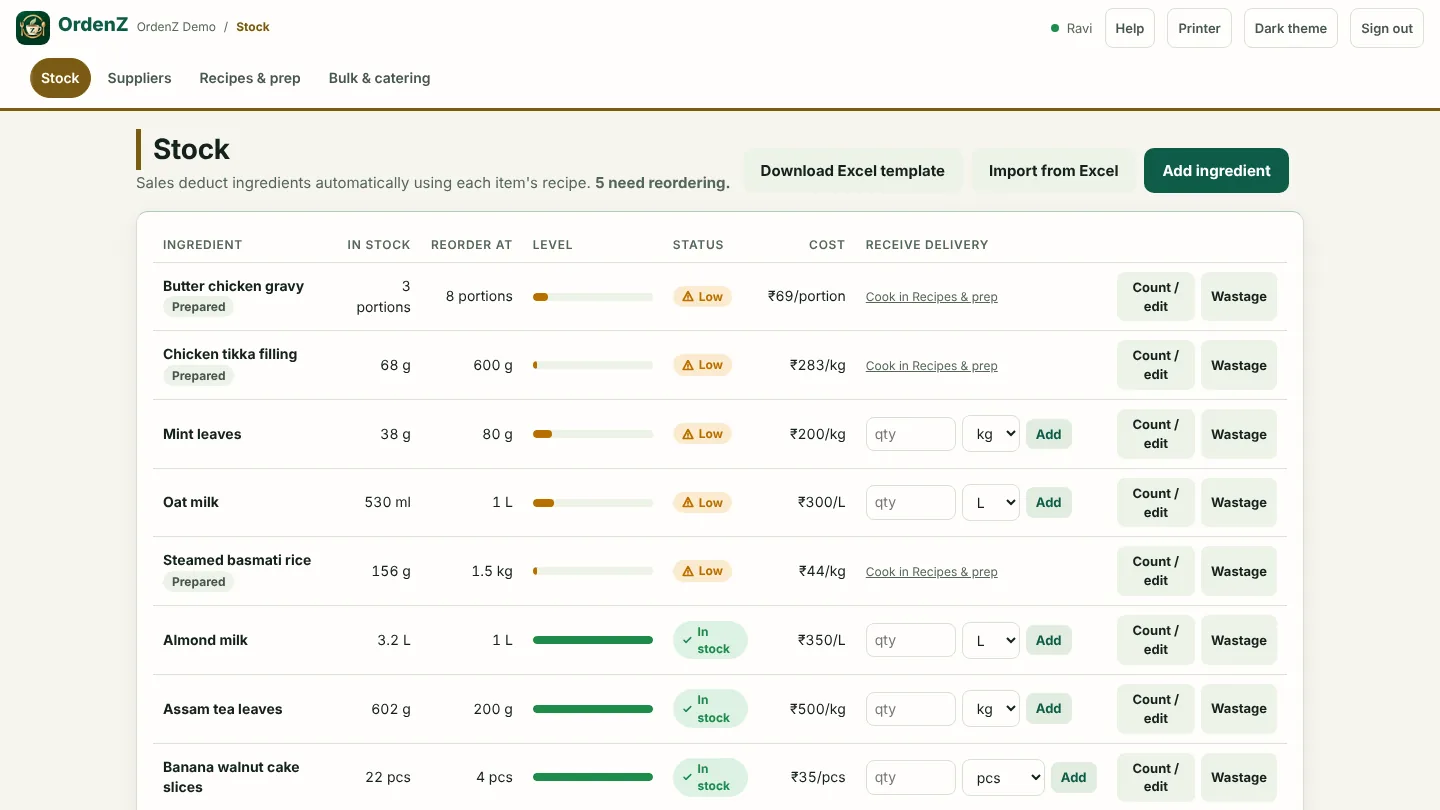Image resolution: width=1440 pixels, height=810 pixels.
Task: Add a new ingredient
Action: tap(1216, 171)
